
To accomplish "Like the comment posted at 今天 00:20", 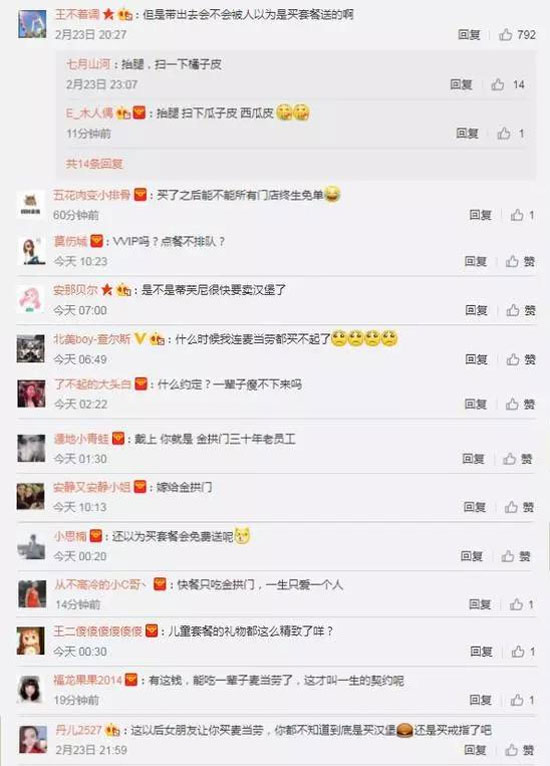I will (x=516, y=556).
